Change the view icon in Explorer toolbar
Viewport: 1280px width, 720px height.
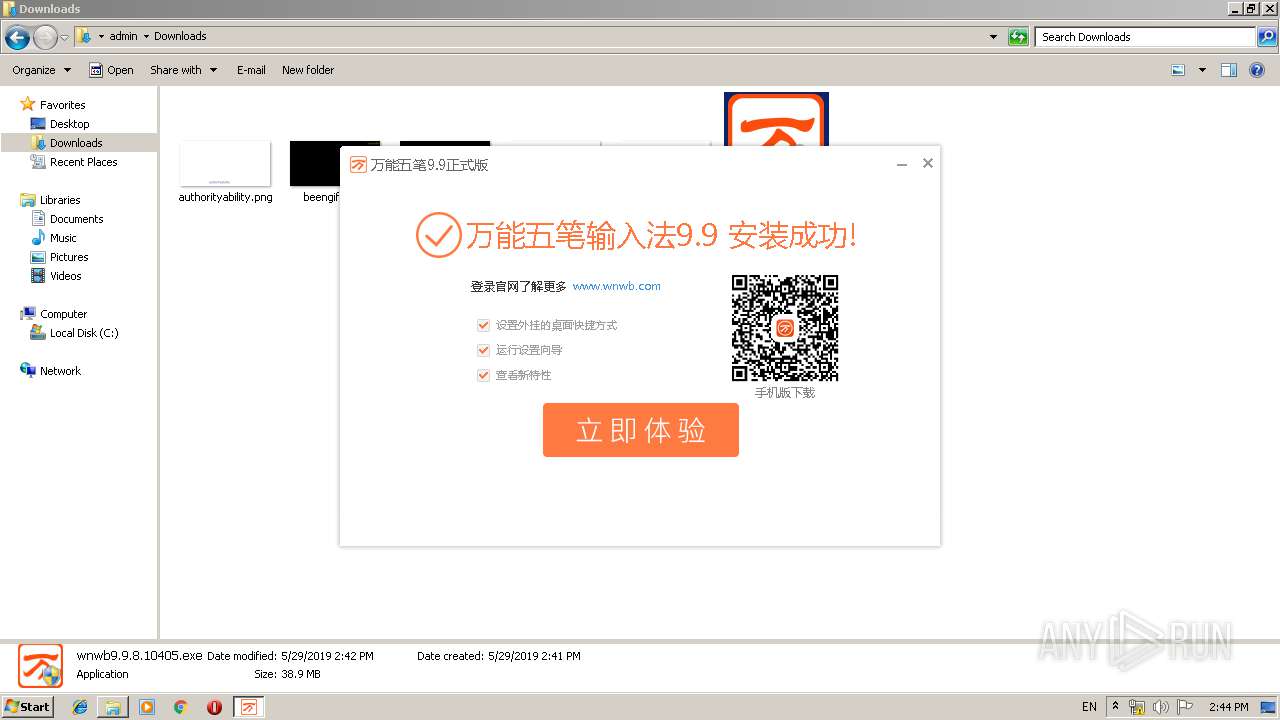[x=1178, y=70]
